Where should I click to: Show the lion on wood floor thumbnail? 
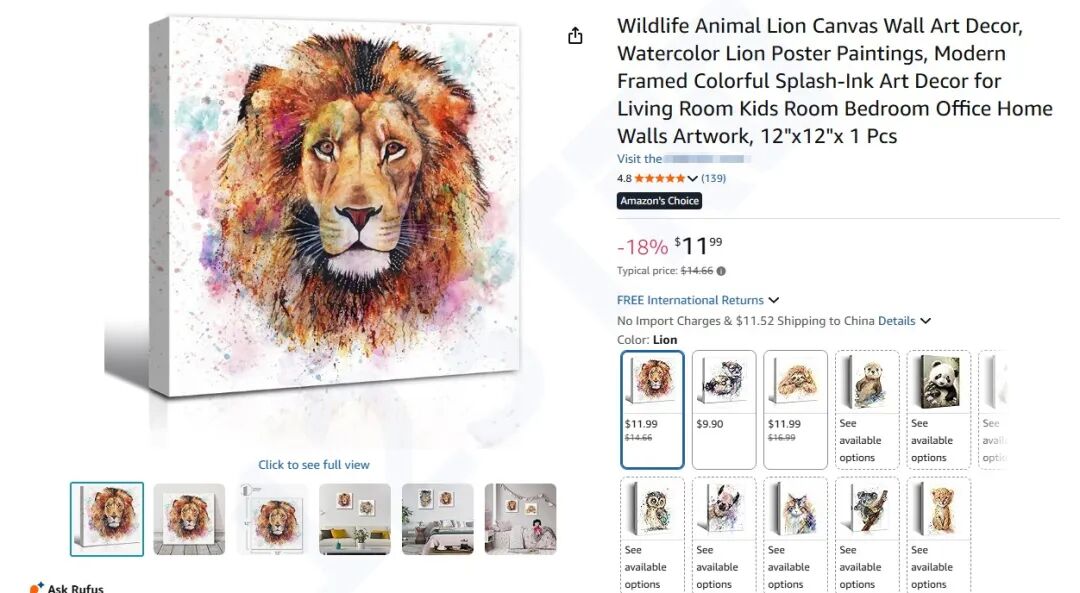click(x=189, y=519)
